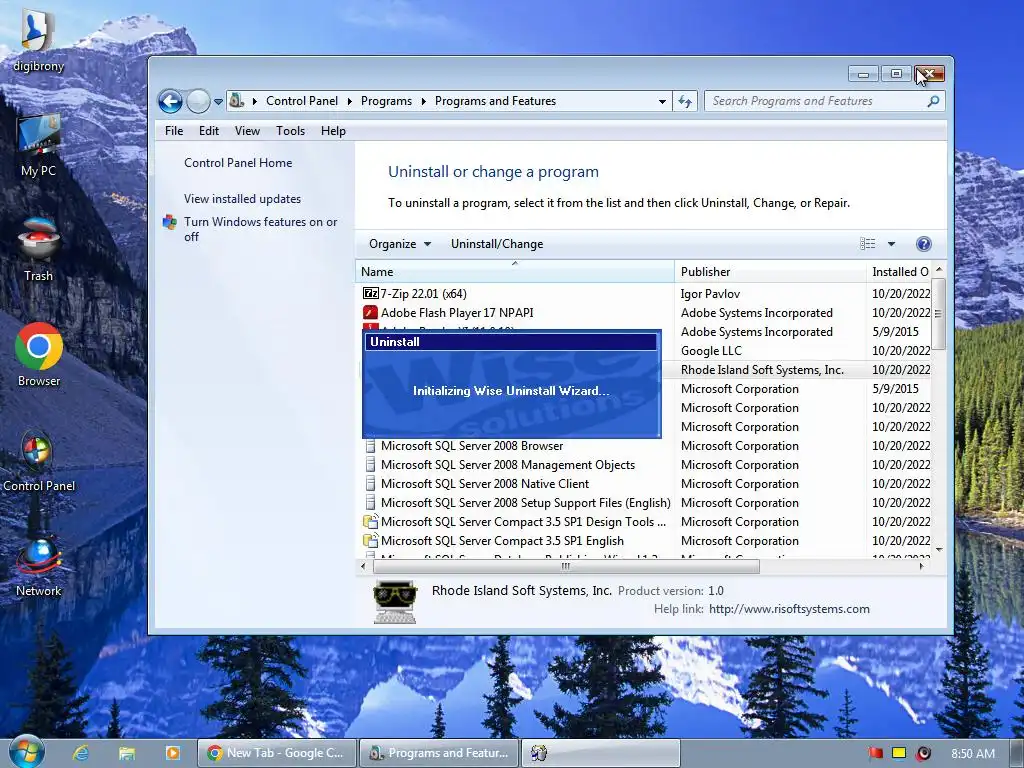This screenshot has height=768, width=1024.
Task: Open the Tools menu
Action: point(290,131)
